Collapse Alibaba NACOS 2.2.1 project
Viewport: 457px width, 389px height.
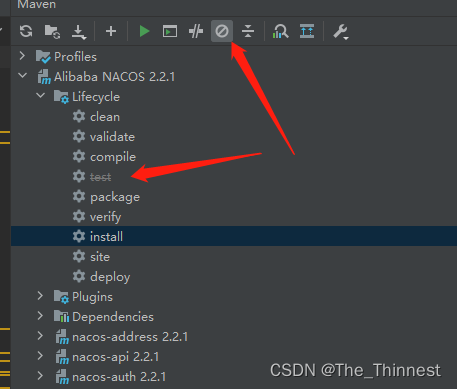(x=22, y=75)
